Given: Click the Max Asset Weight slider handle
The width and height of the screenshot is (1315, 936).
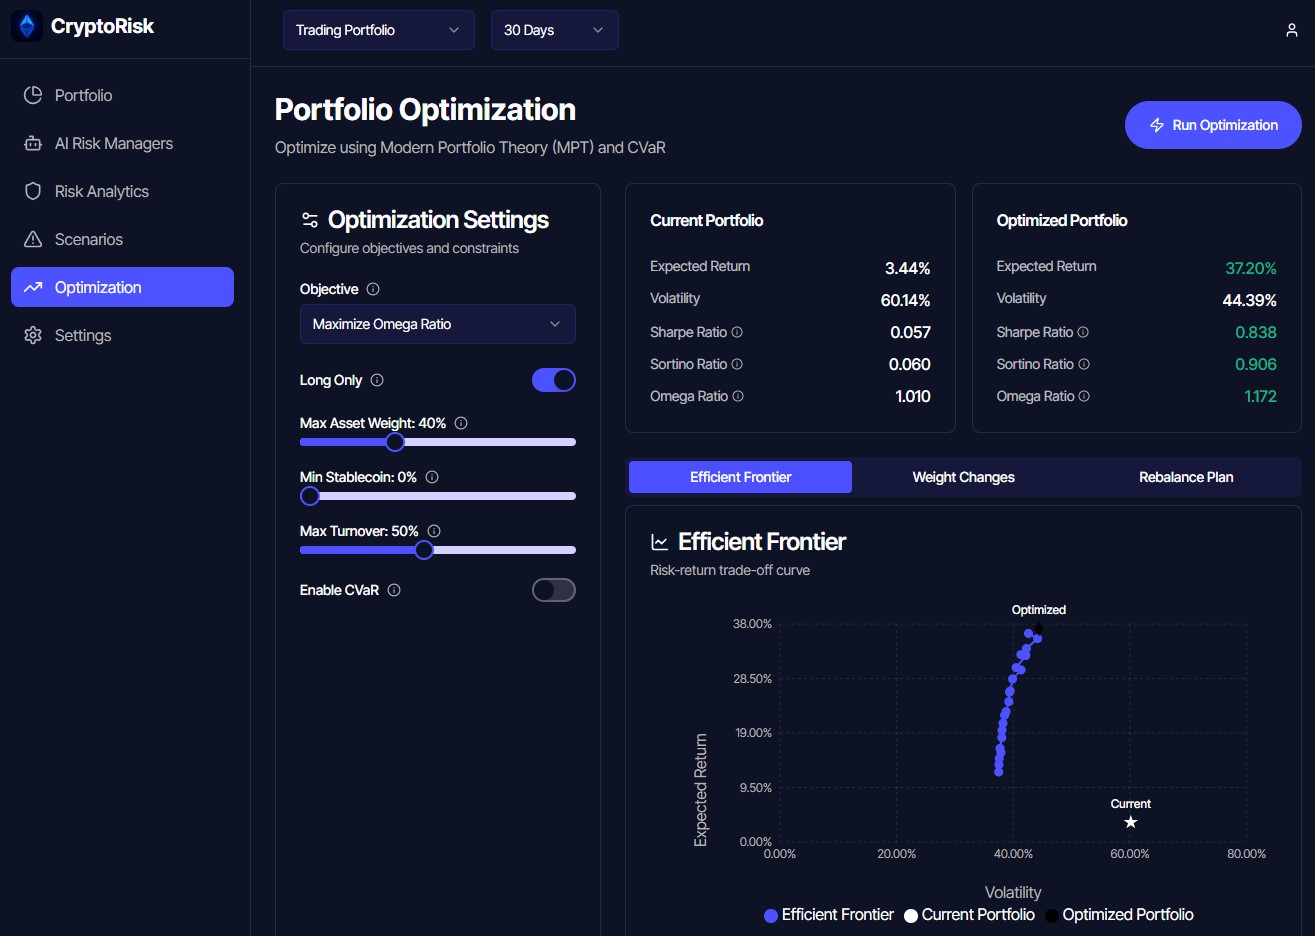Looking at the screenshot, I should [395, 442].
